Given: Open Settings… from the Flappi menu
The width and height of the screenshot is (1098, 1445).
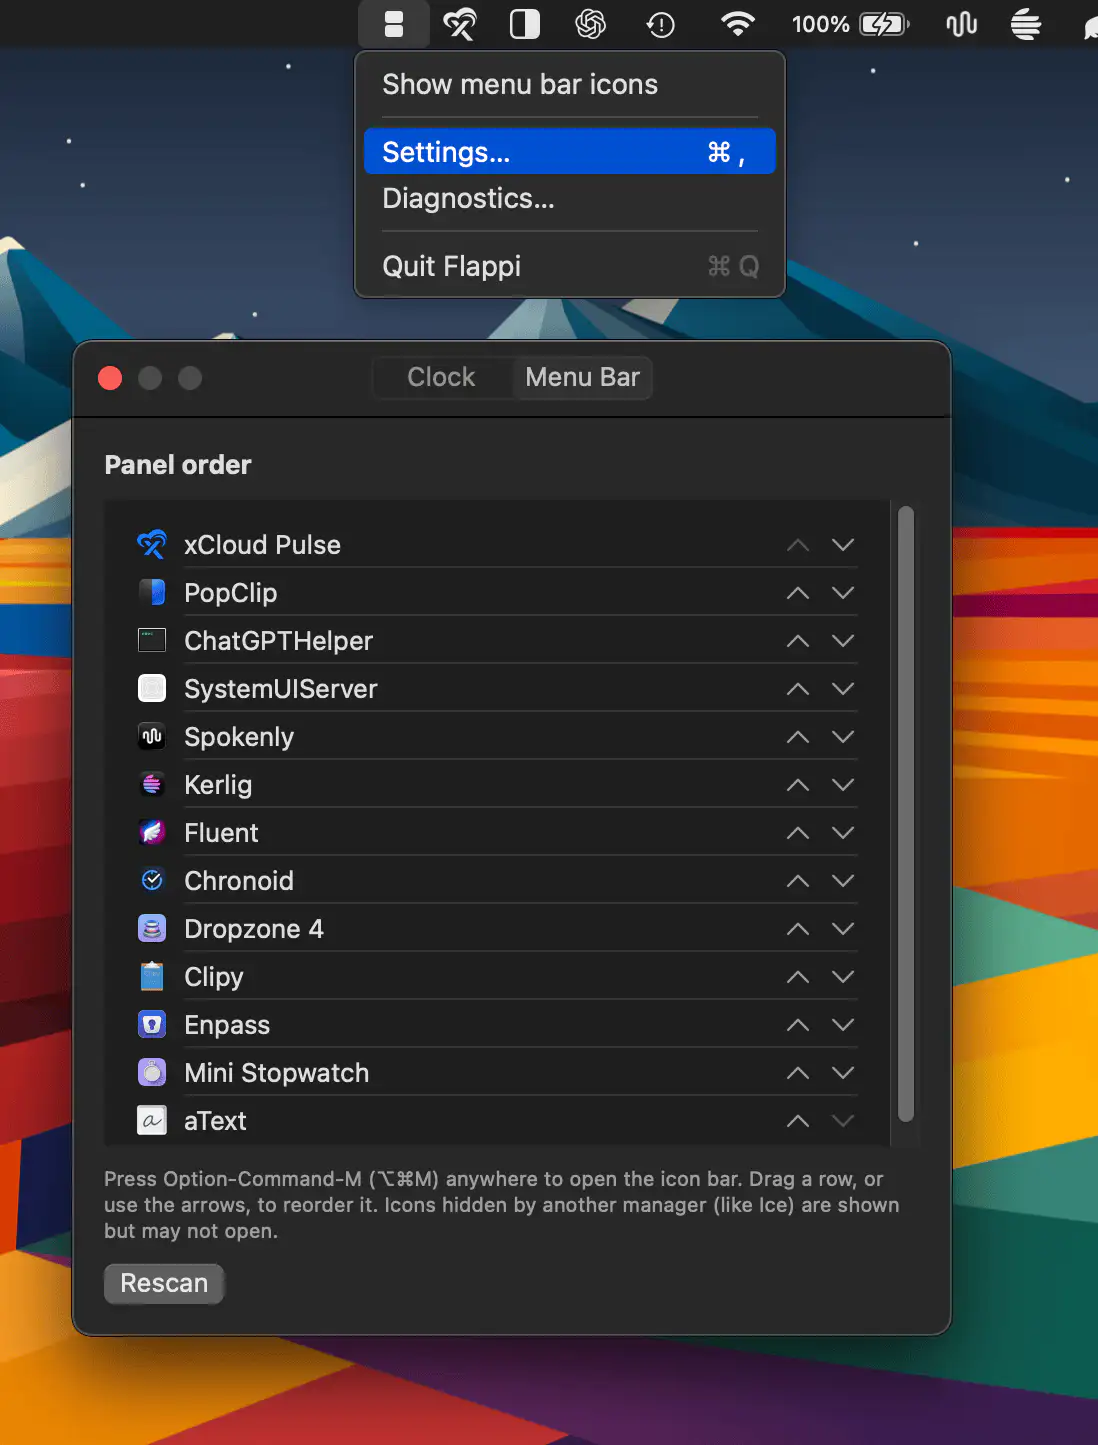Looking at the screenshot, I should (x=570, y=152).
